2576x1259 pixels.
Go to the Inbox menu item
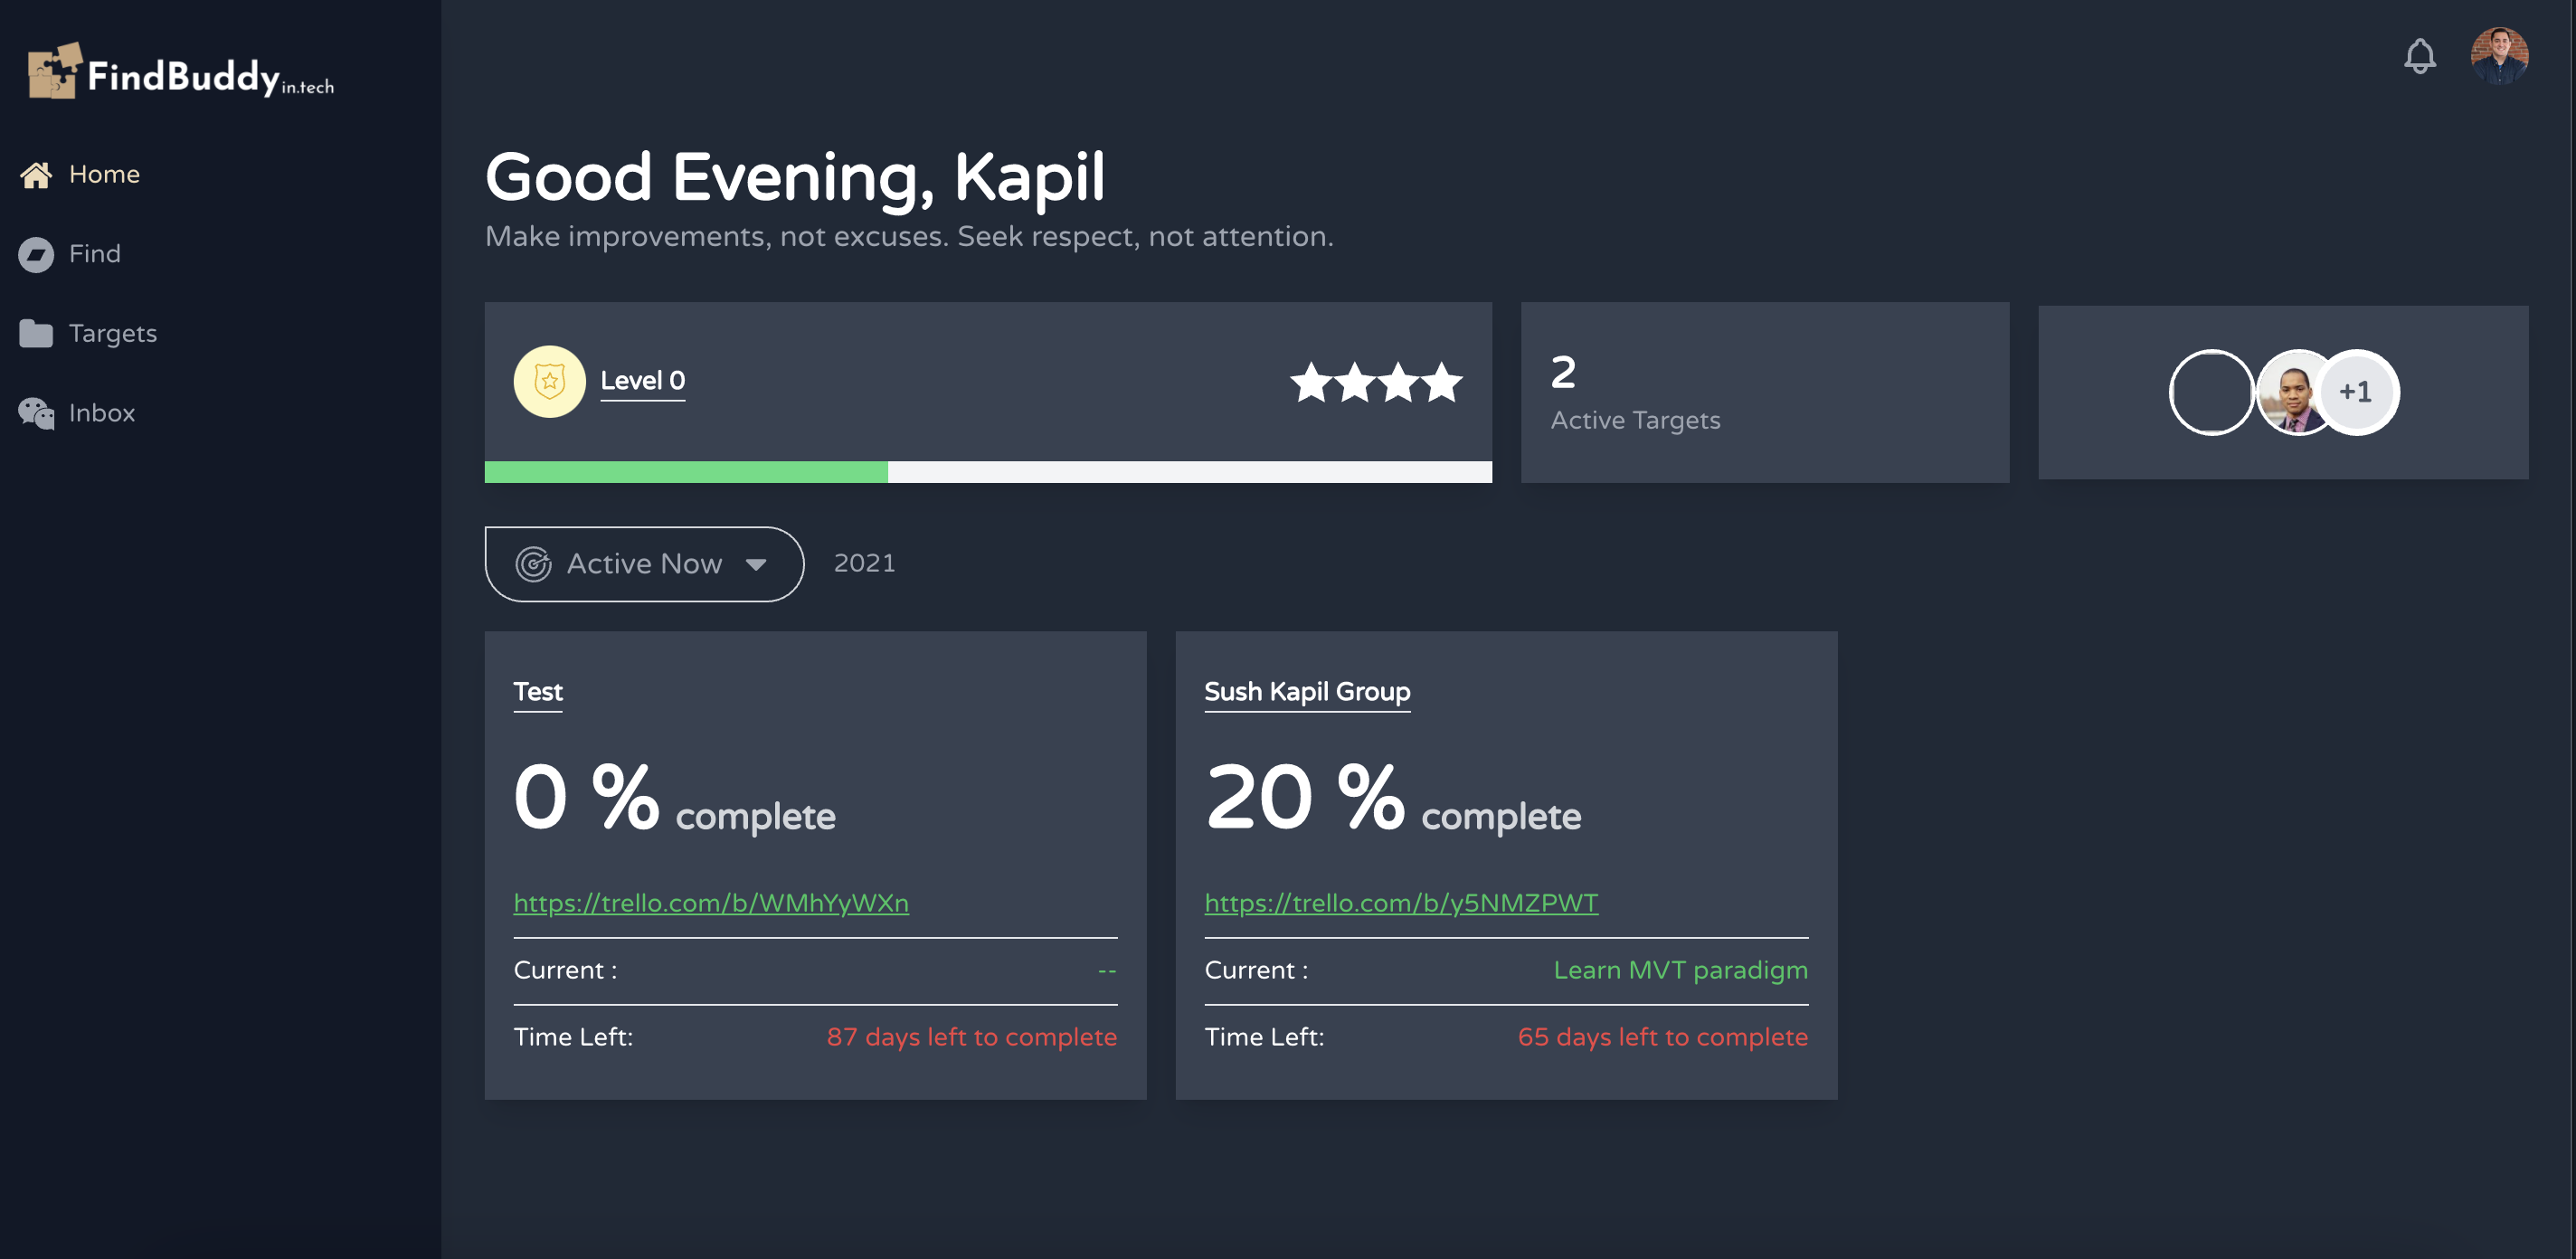pos(101,413)
